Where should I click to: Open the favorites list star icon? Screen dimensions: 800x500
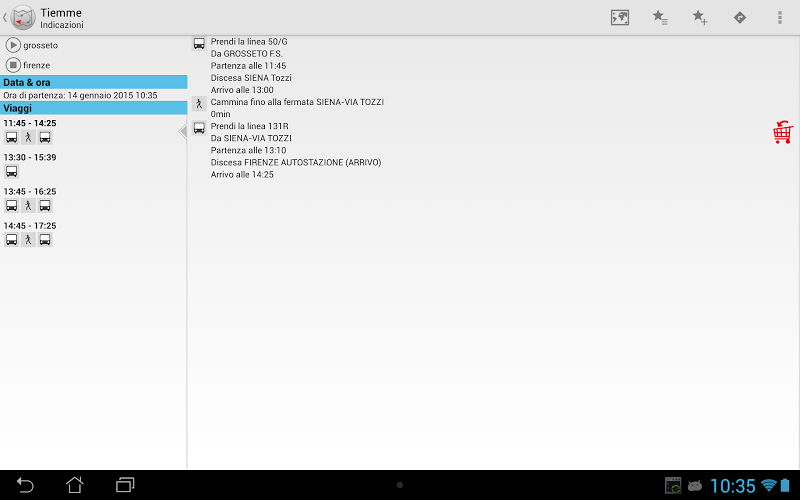coord(660,17)
